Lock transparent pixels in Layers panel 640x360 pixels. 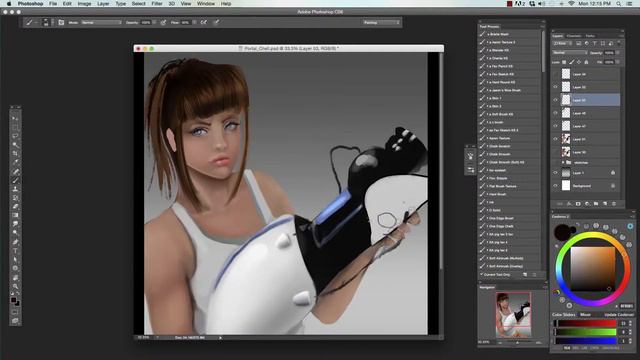point(564,62)
